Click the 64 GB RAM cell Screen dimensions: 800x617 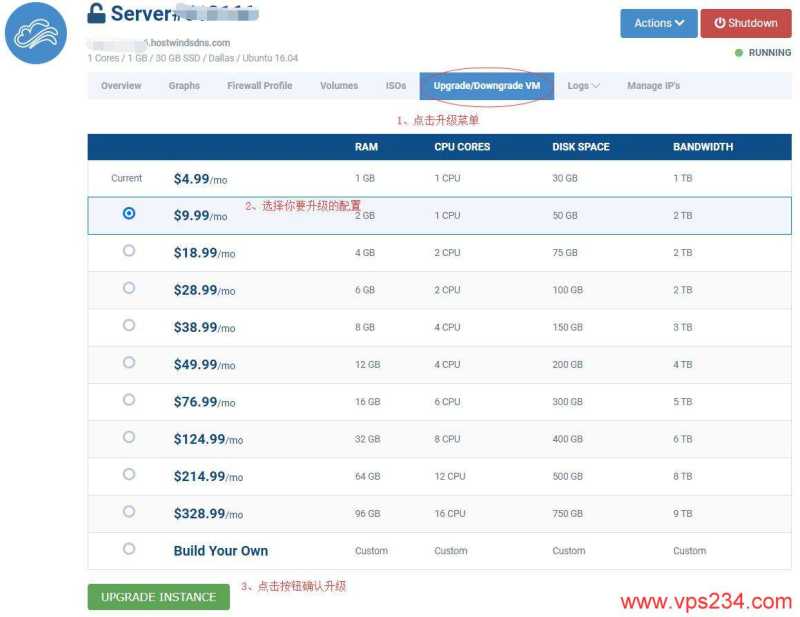[367, 476]
